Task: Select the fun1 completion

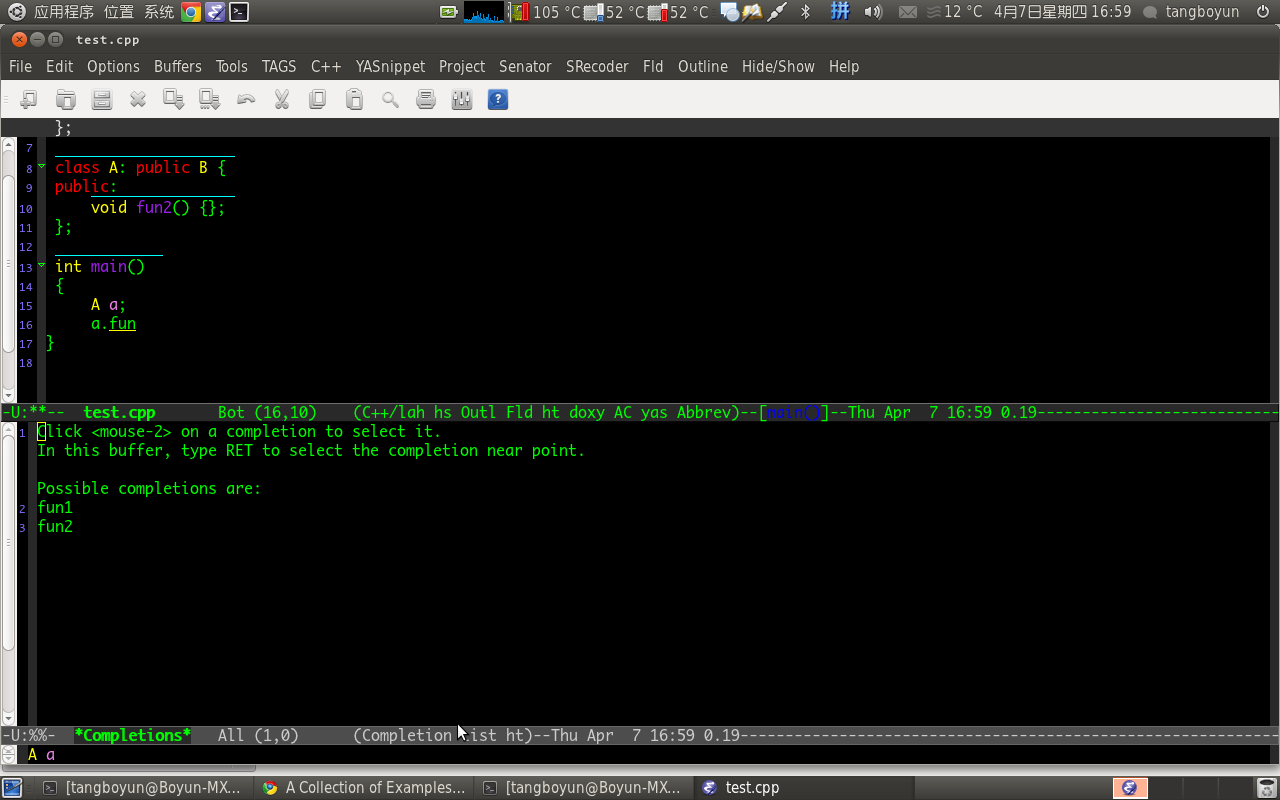Action: pyautogui.click(x=55, y=507)
